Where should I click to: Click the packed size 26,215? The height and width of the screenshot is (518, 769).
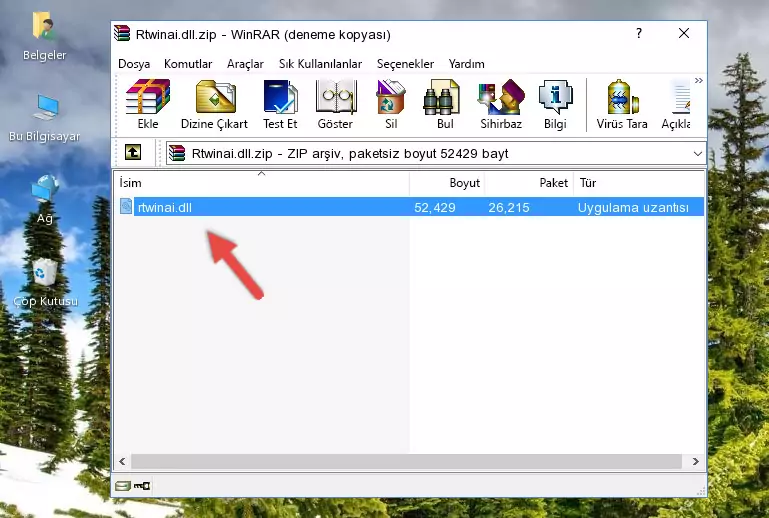(509, 207)
